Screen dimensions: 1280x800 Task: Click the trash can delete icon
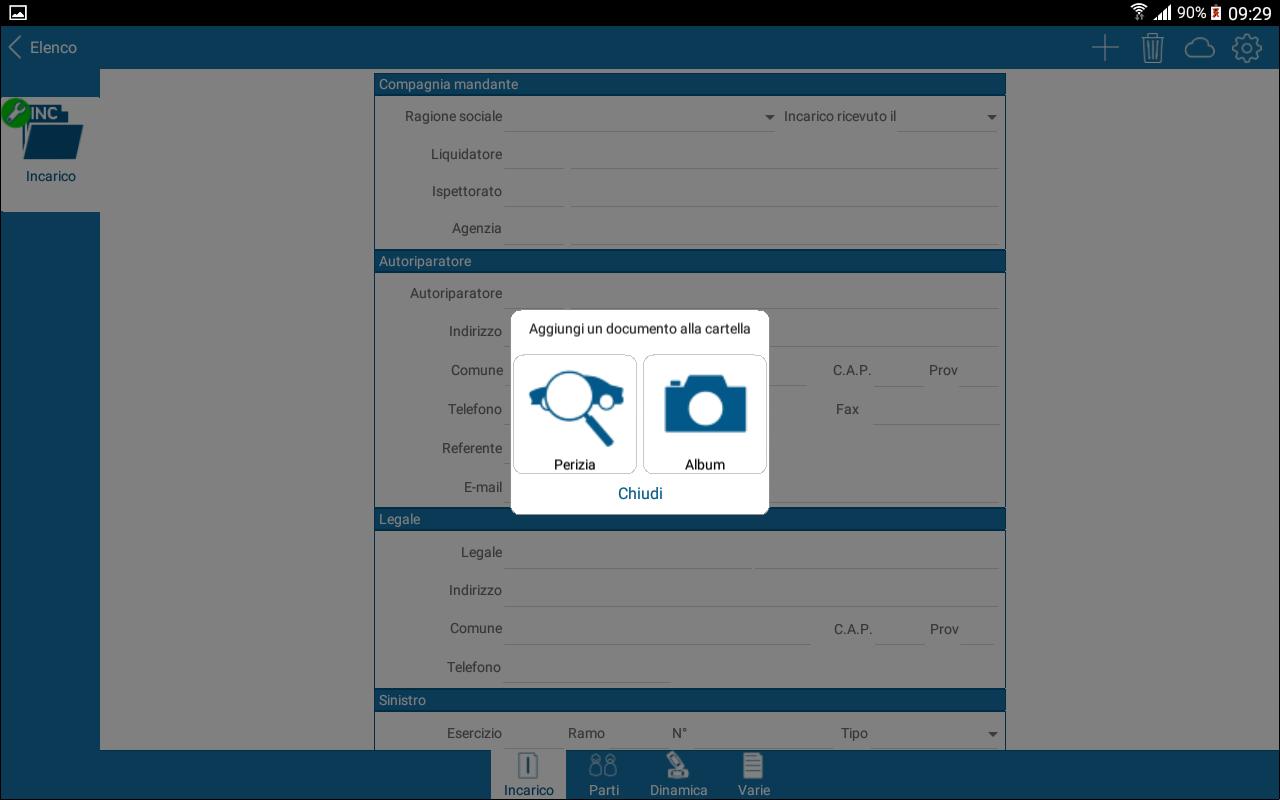(1153, 48)
